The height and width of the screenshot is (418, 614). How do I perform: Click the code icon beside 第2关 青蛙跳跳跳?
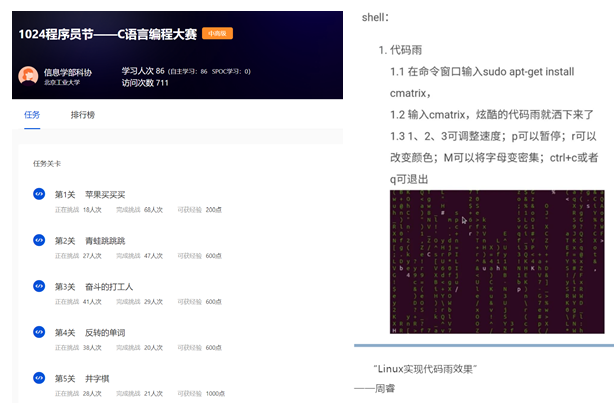[x=39, y=240]
